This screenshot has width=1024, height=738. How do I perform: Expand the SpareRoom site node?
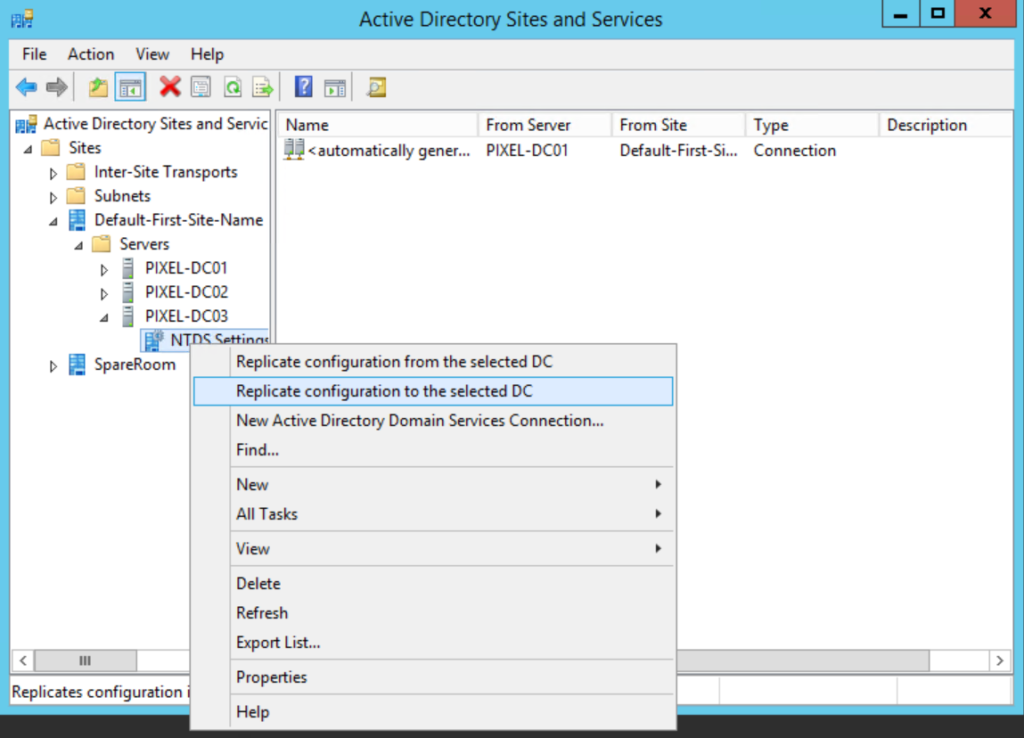pyautogui.click(x=53, y=365)
